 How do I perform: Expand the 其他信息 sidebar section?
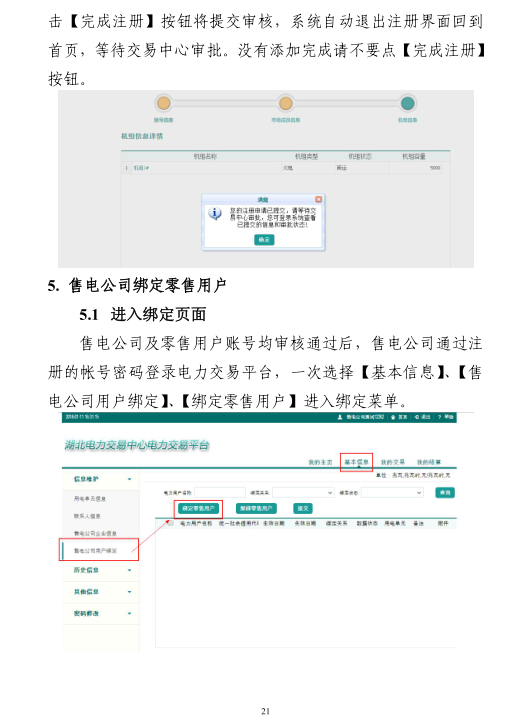point(101,592)
